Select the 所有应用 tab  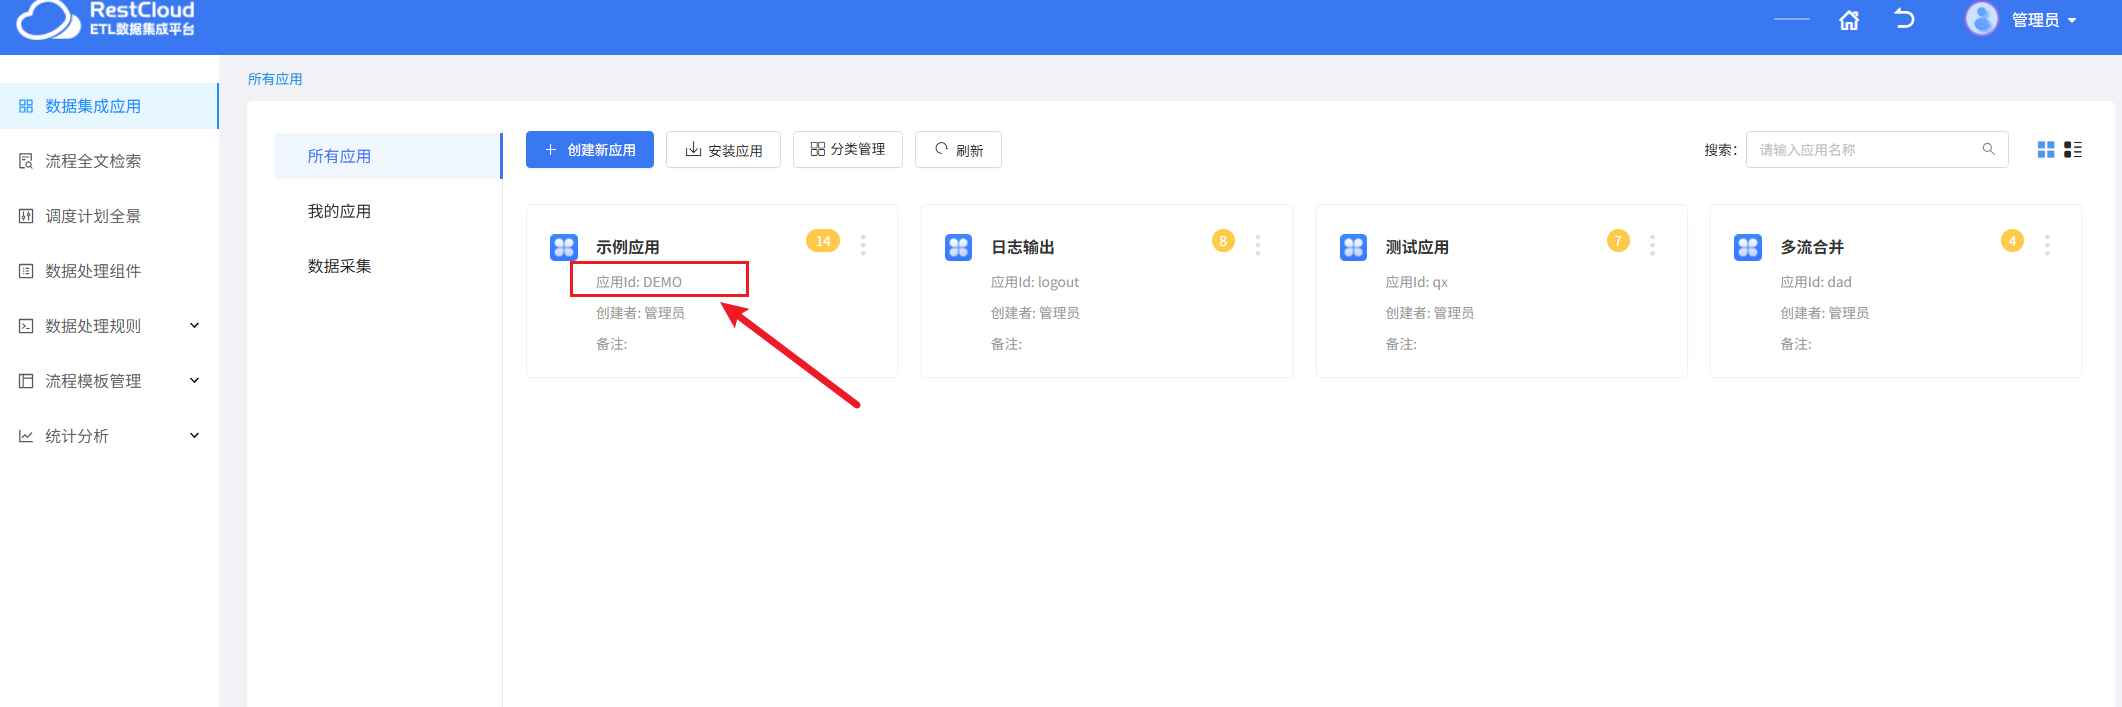coord(388,156)
